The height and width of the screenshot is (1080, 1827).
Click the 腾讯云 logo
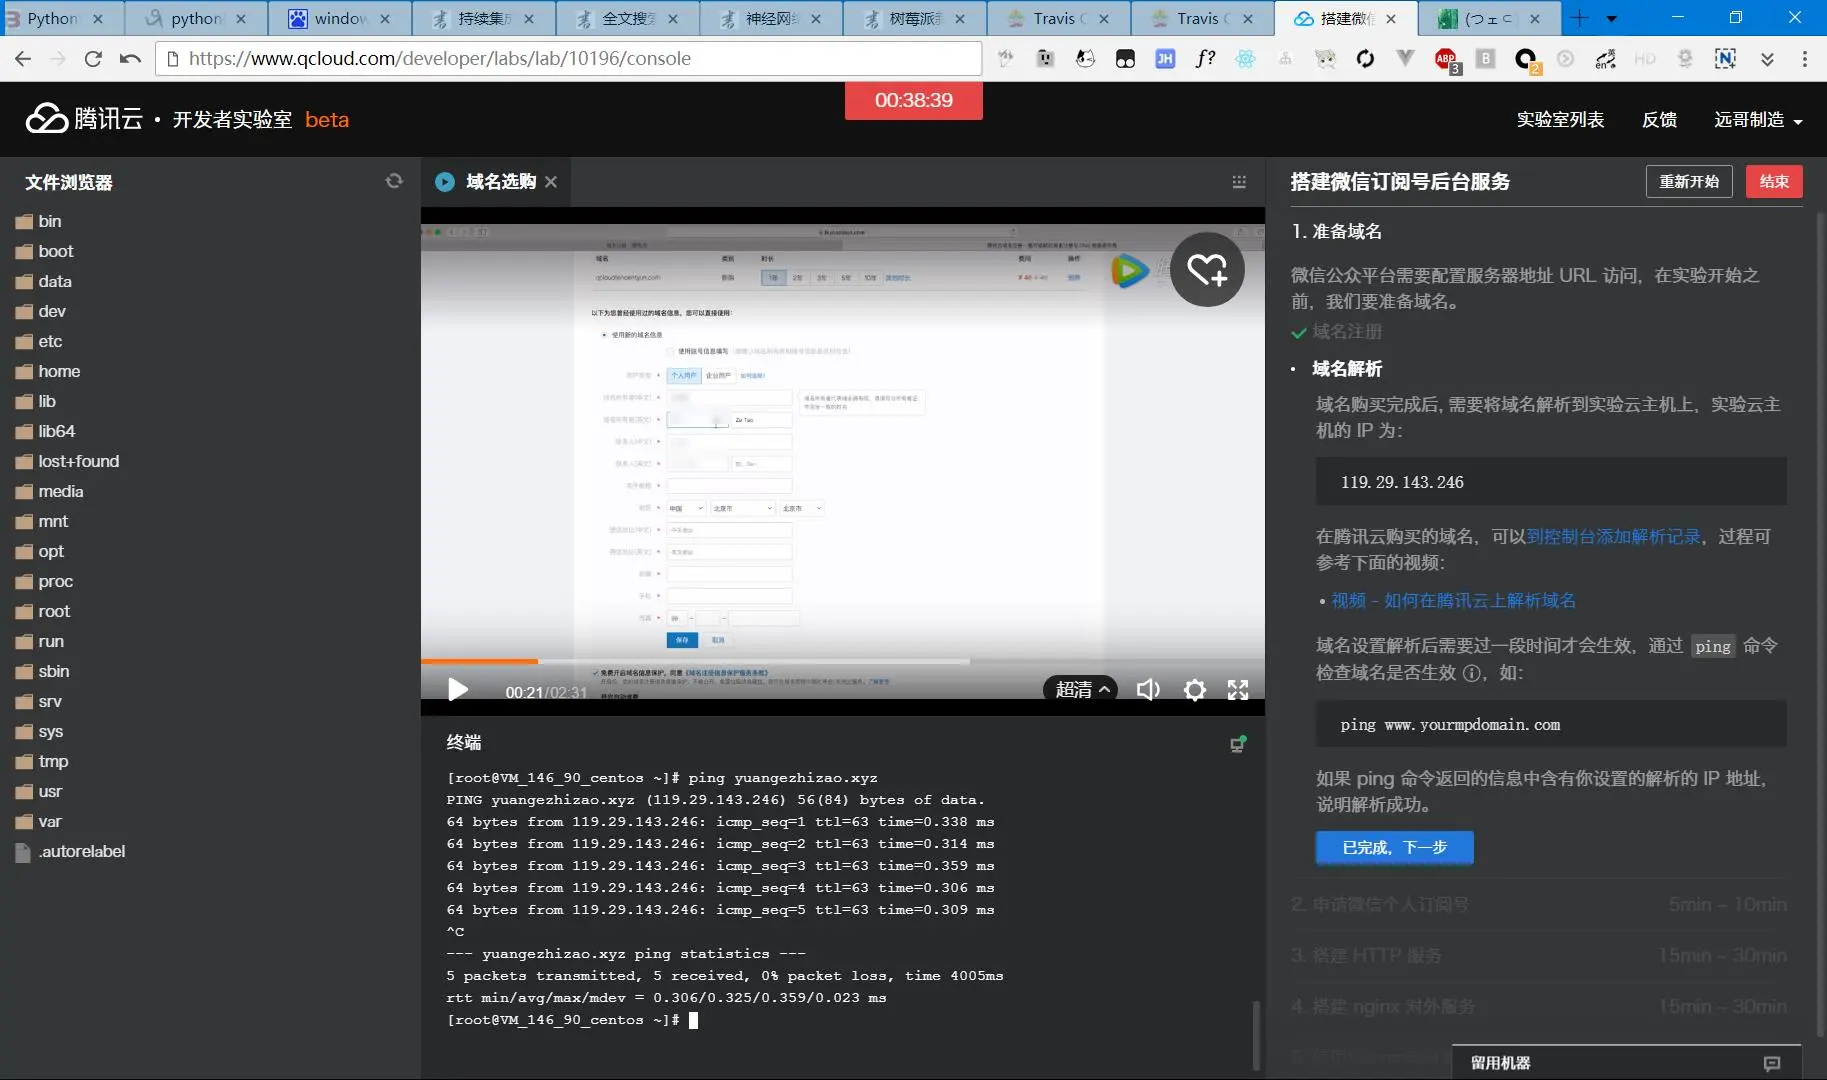(x=84, y=119)
